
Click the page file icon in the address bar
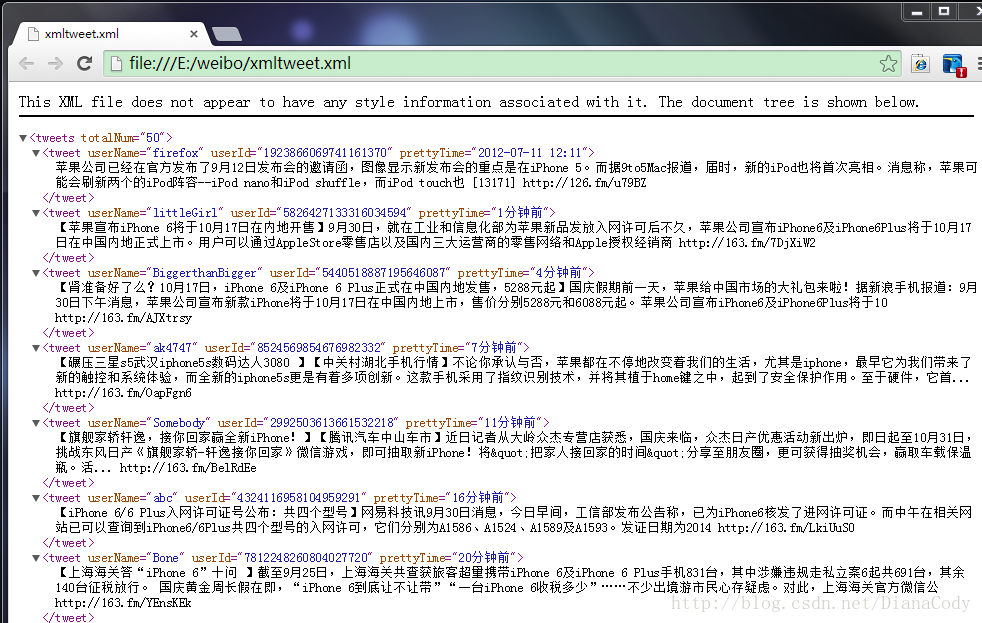[115, 63]
